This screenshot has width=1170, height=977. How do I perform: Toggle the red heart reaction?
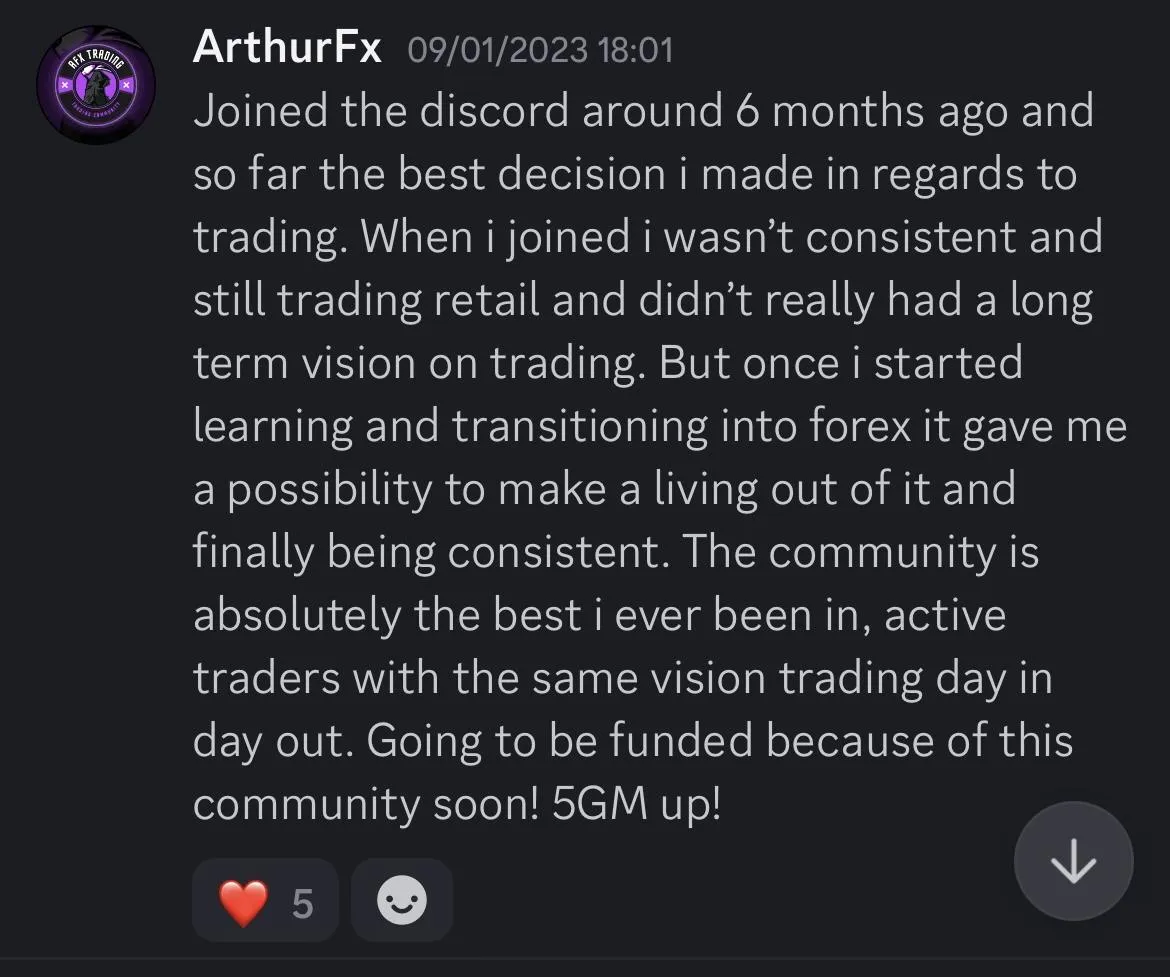(x=265, y=900)
